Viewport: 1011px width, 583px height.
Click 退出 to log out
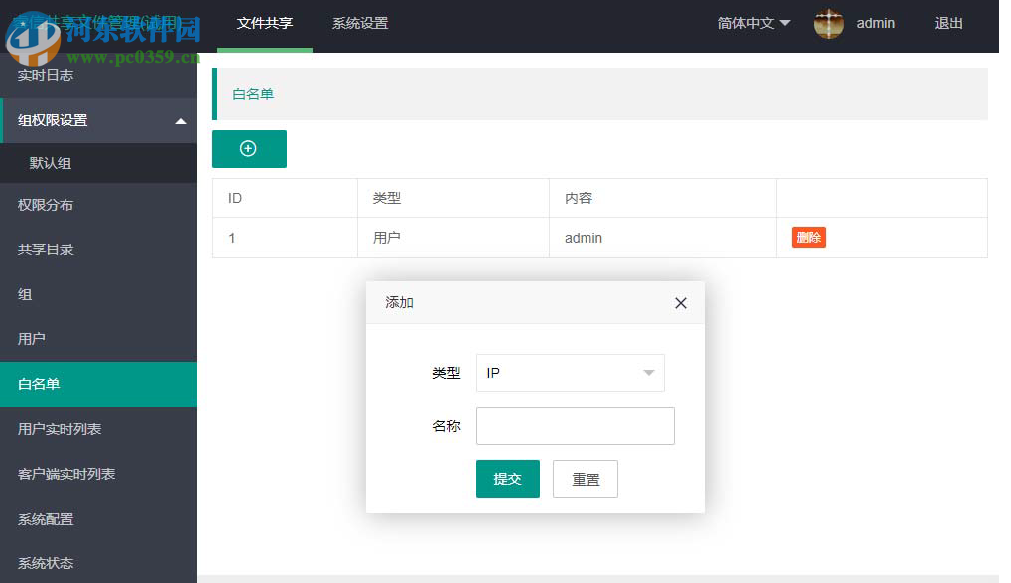[947, 22]
